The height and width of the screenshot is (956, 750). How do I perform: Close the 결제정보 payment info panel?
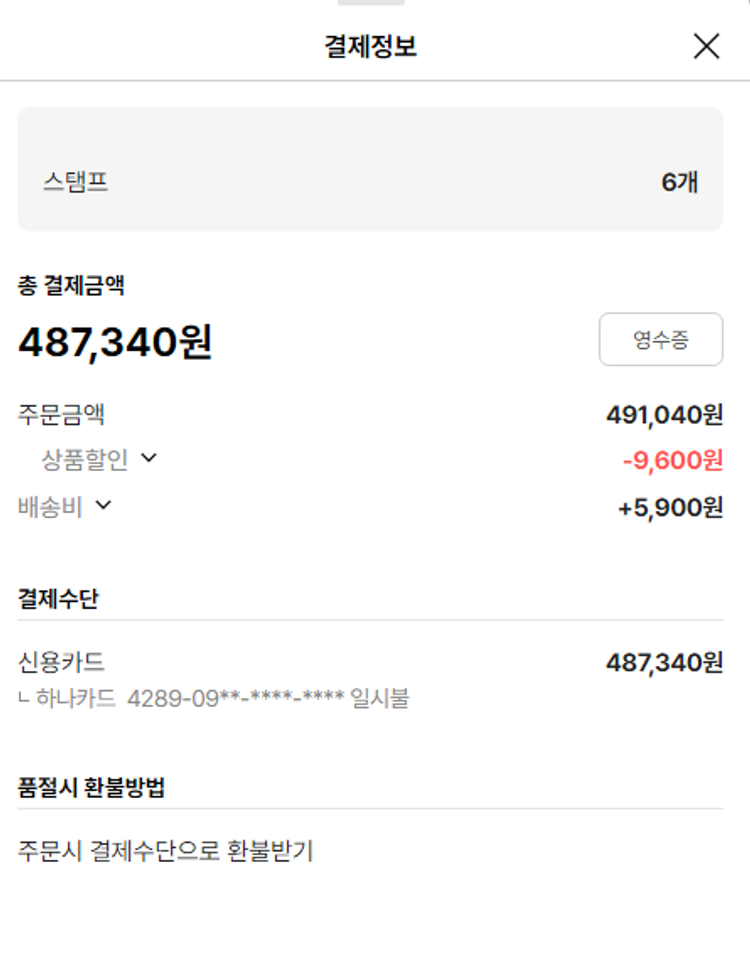pos(706,46)
